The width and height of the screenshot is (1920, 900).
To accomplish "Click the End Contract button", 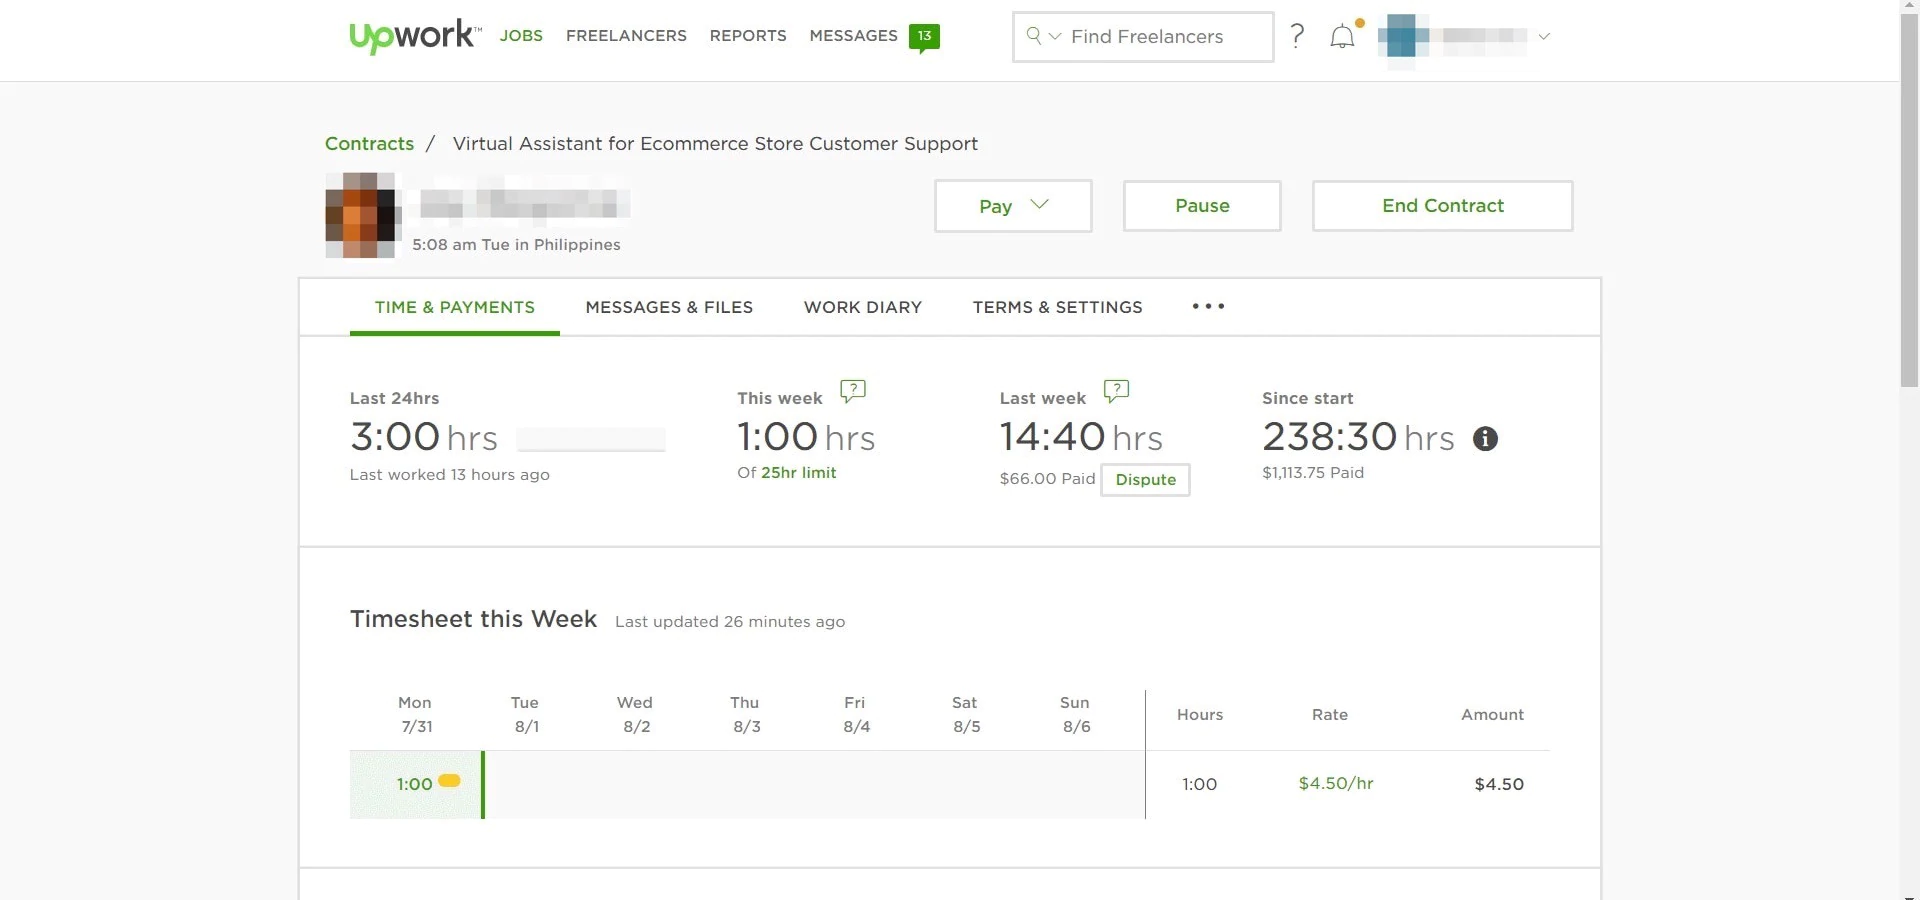I will (x=1442, y=206).
